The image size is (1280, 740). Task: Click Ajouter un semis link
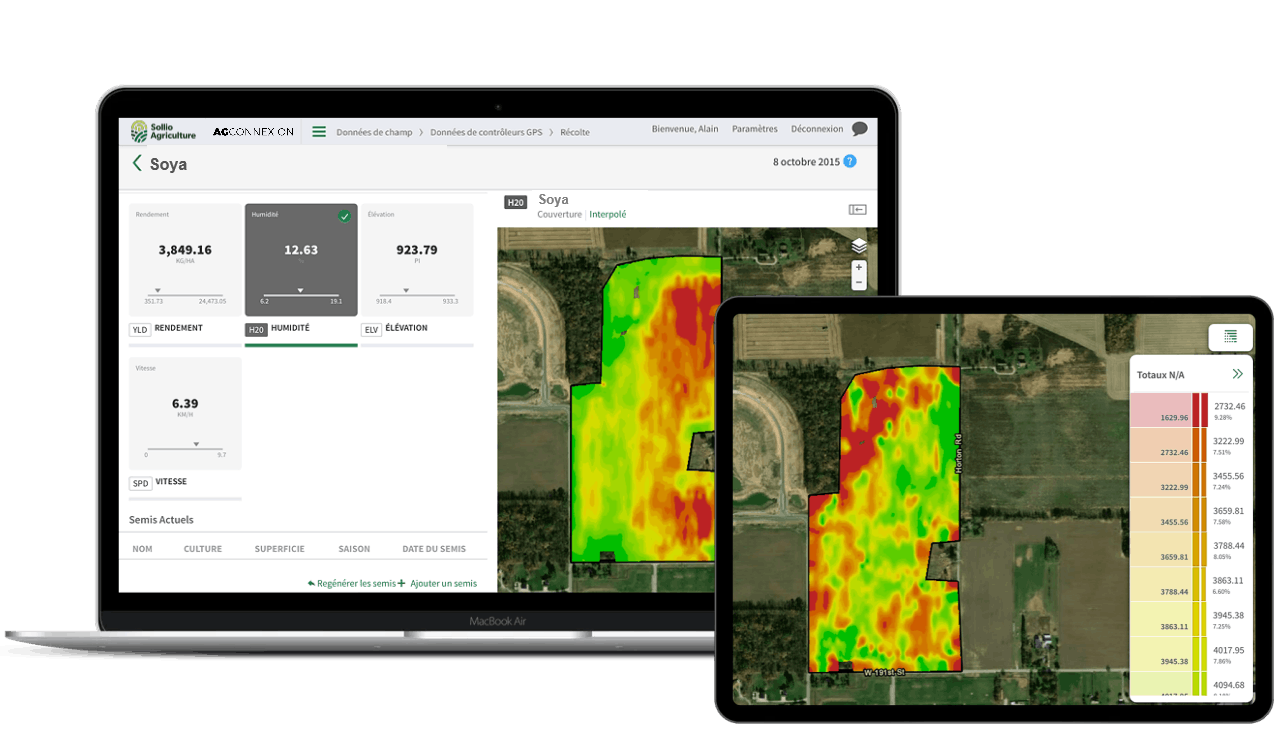click(438, 583)
